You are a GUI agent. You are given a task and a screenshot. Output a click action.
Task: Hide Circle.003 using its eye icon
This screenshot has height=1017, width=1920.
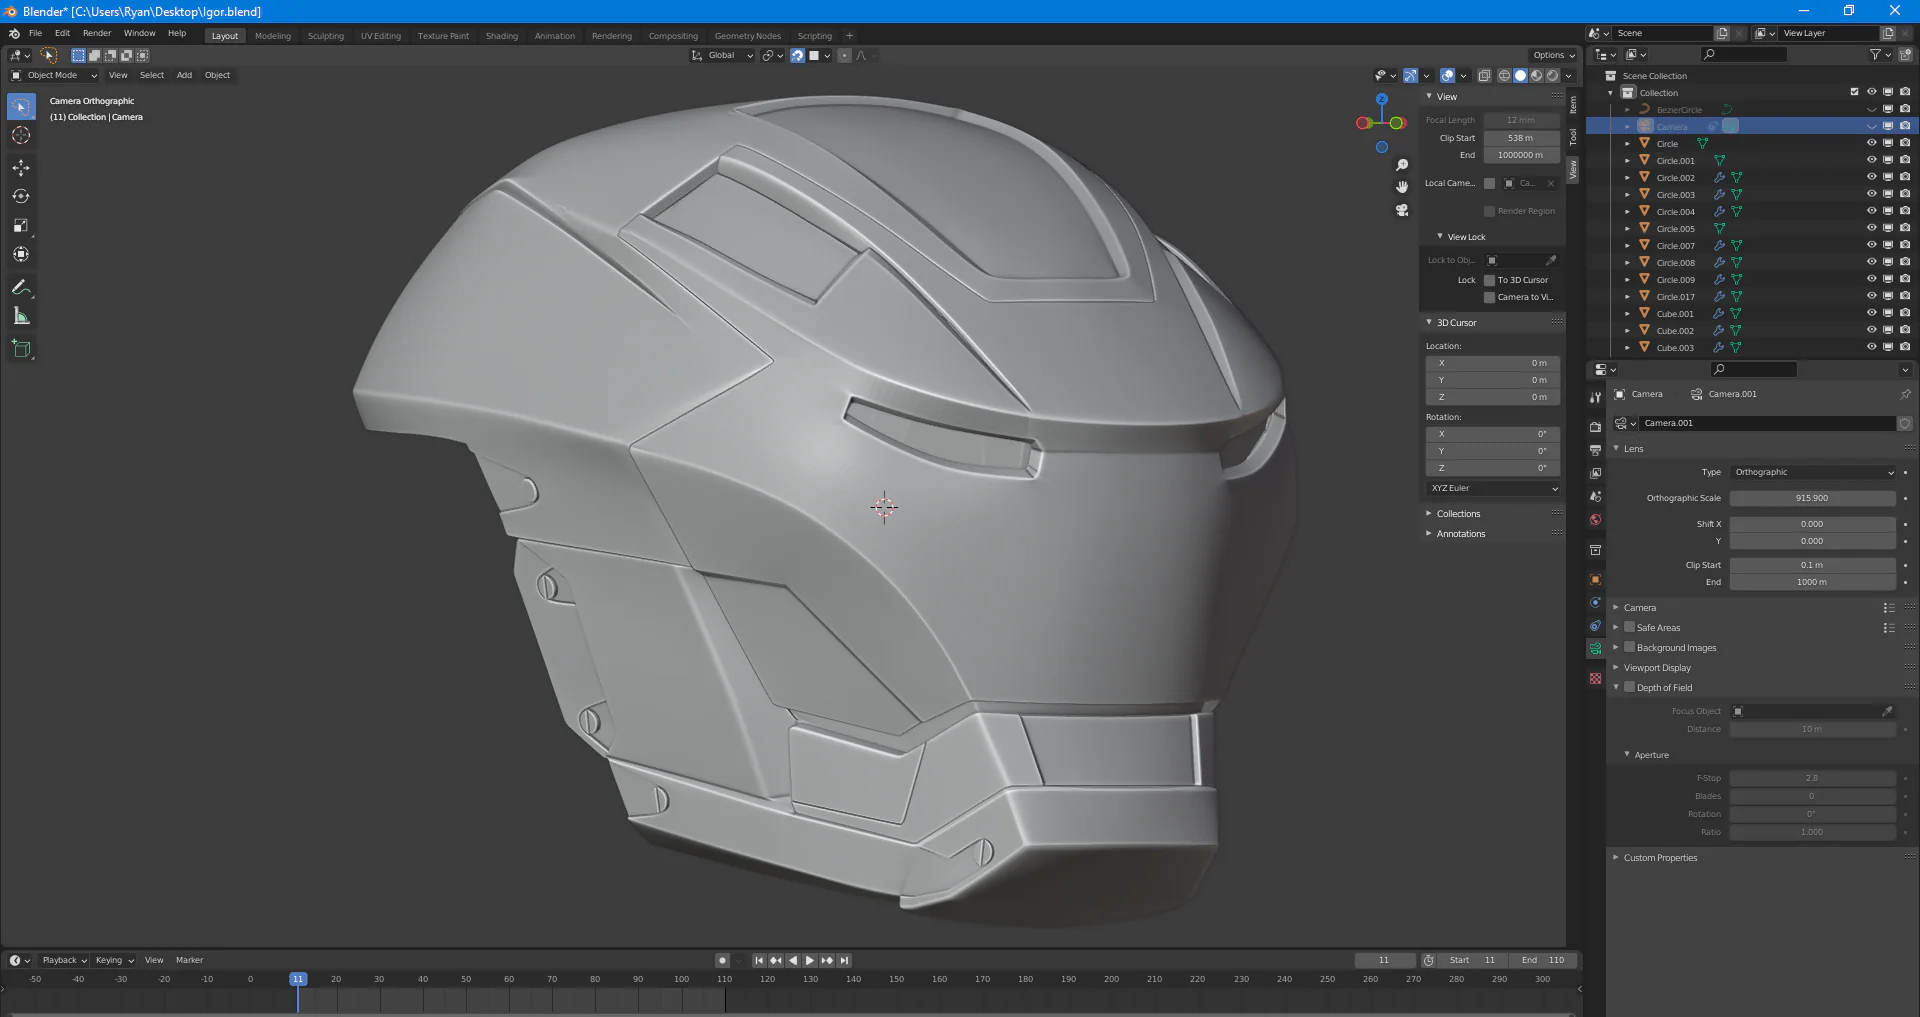tap(1871, 194)
